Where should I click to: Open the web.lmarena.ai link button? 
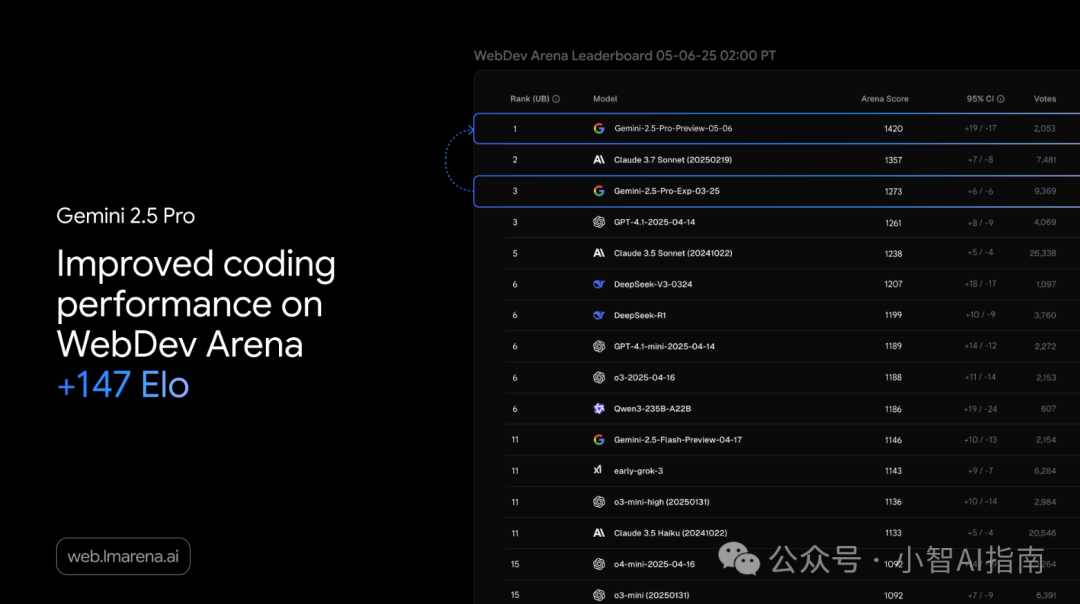[123, 556]
